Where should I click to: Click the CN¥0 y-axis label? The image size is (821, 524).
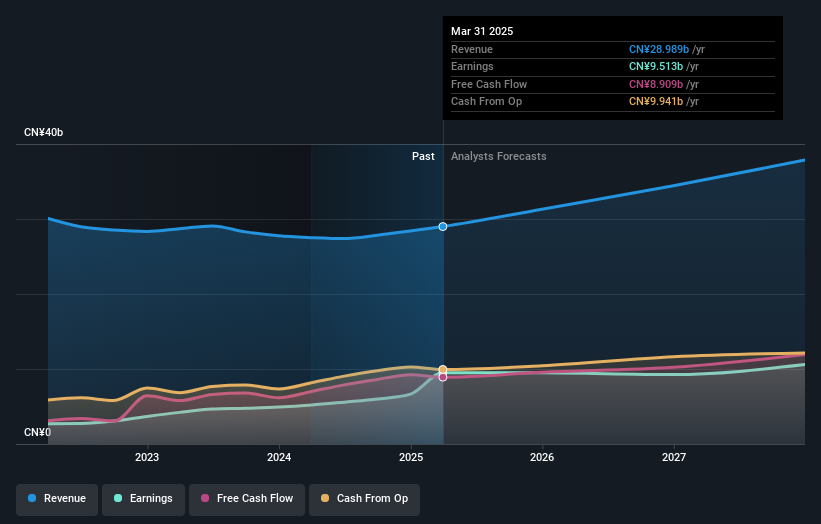pos(38,432)
